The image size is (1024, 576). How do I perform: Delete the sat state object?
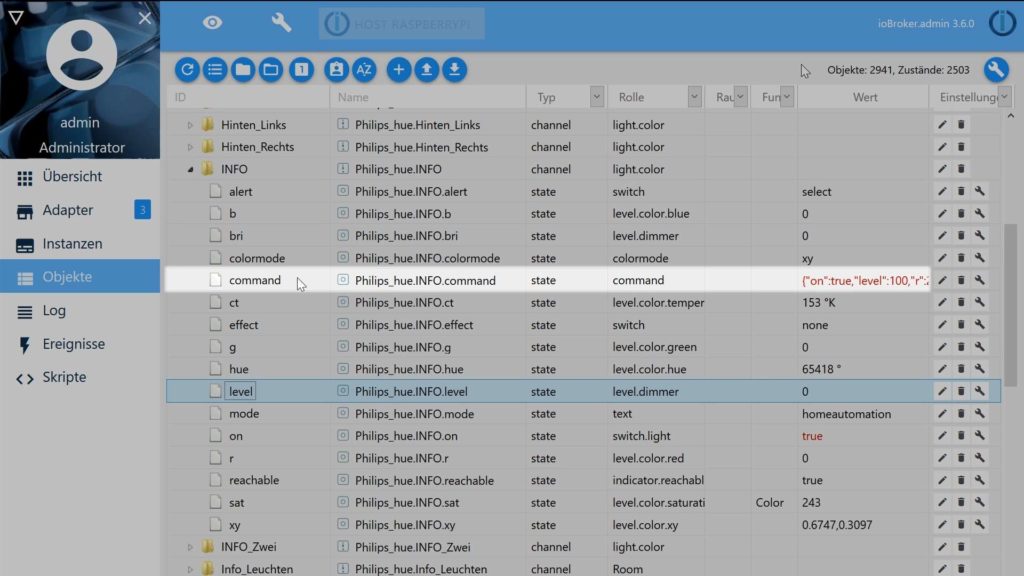tap(961, 502)
